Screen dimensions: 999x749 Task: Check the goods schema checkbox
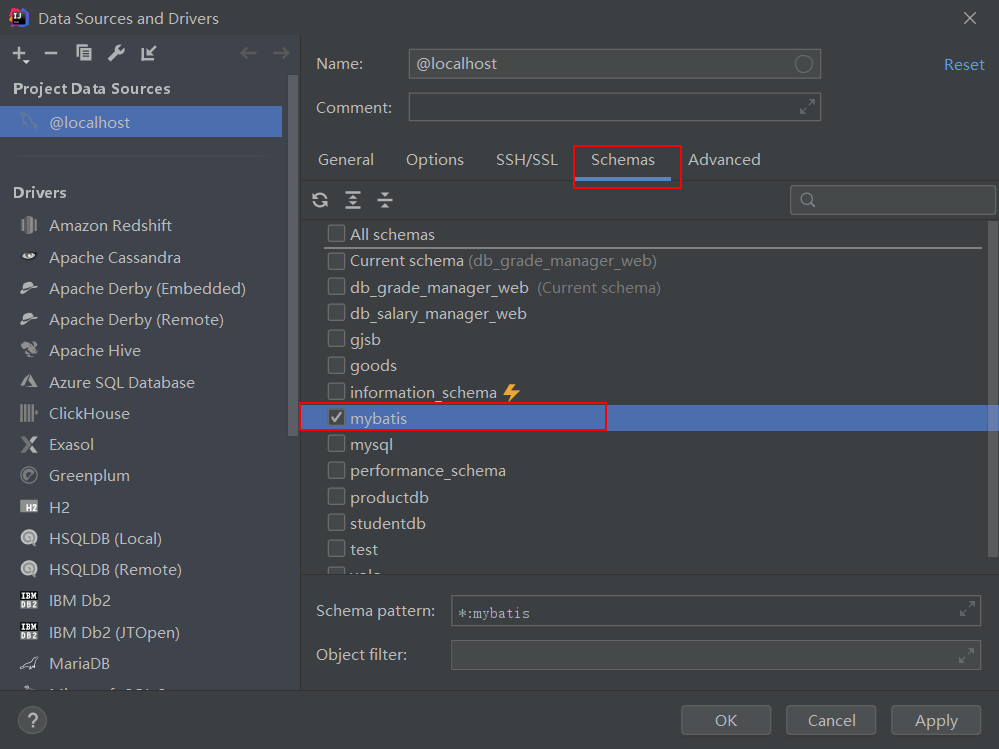[x=336, y=365]
